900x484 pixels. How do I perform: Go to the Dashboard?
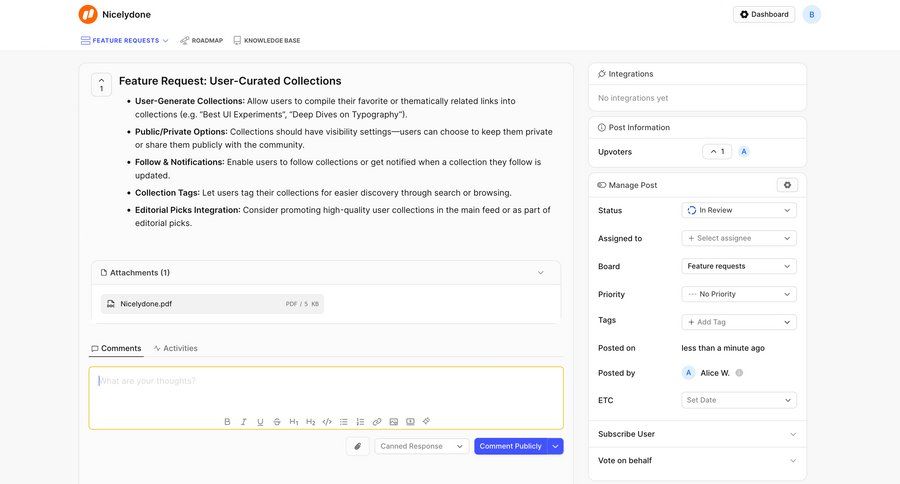(x=764, y=14)
